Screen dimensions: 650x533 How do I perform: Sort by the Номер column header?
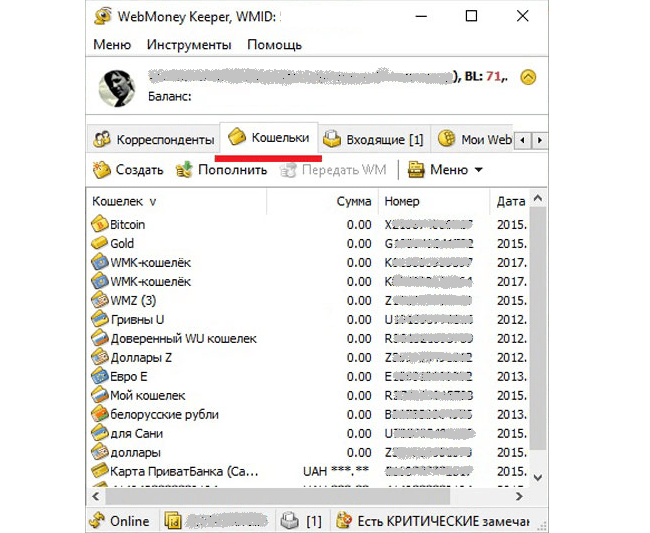(x=434, y=201)
